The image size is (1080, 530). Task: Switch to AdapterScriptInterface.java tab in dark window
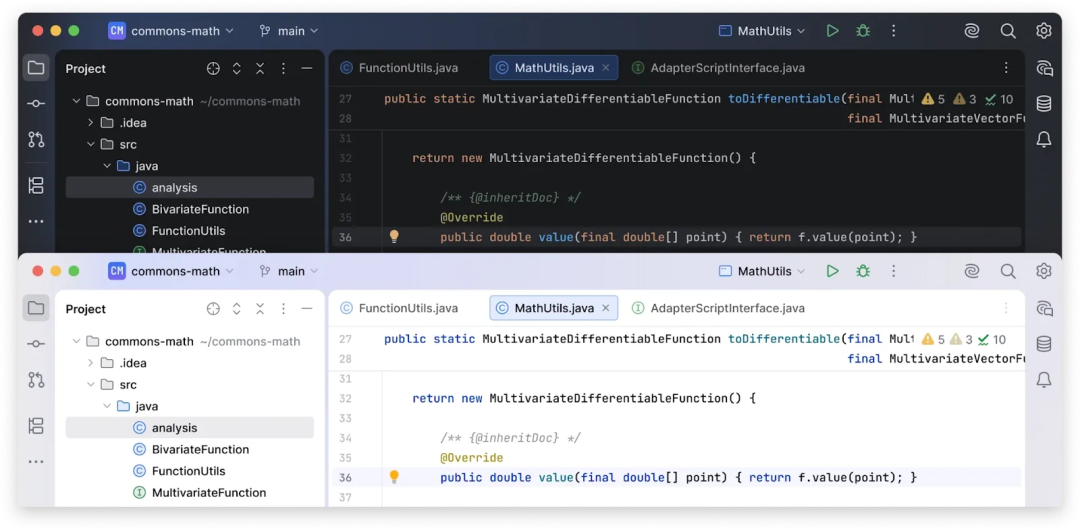pos(718,68)
